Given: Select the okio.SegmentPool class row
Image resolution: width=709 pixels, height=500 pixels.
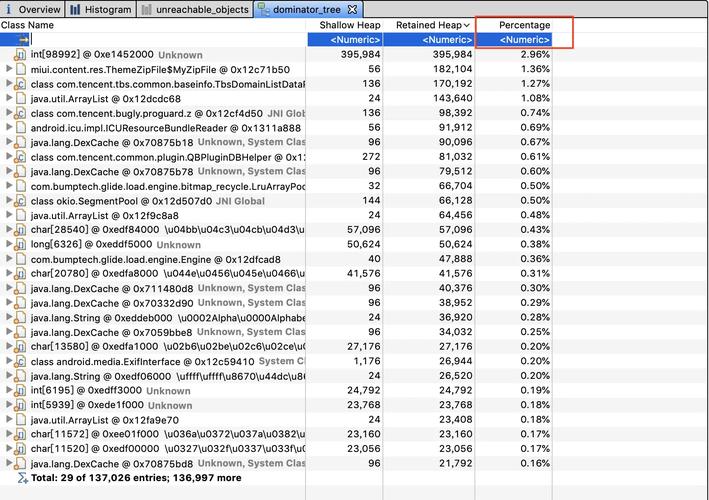Looking at the screenshot, I should (276, 201).
